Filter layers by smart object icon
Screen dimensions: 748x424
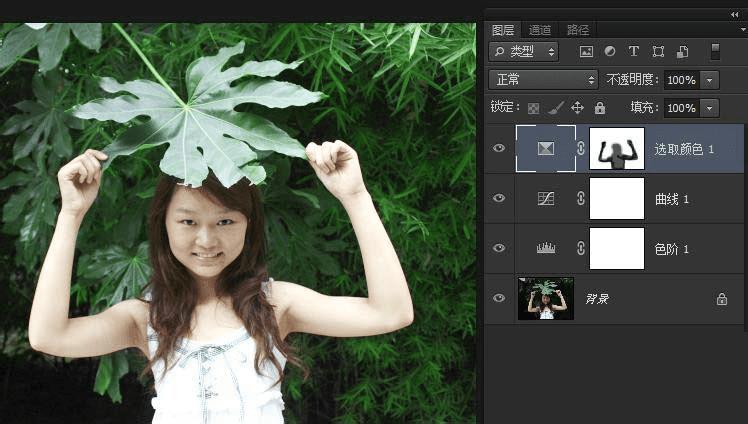(682, 51)
